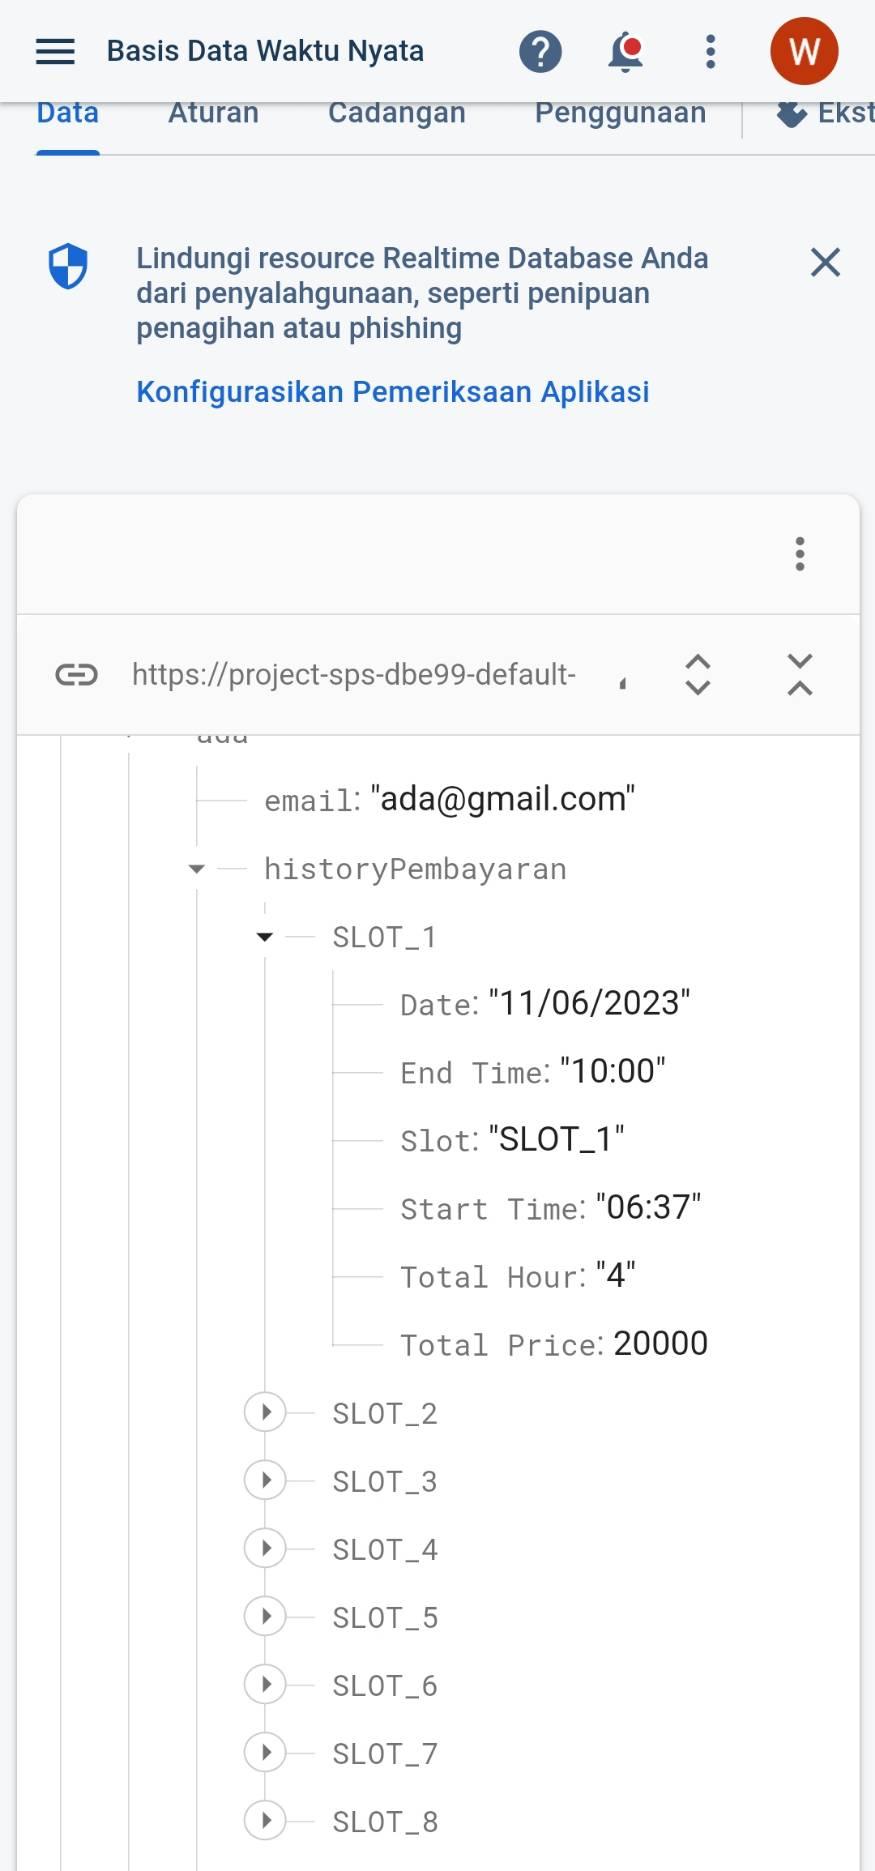Open the W account avatar

803,51
